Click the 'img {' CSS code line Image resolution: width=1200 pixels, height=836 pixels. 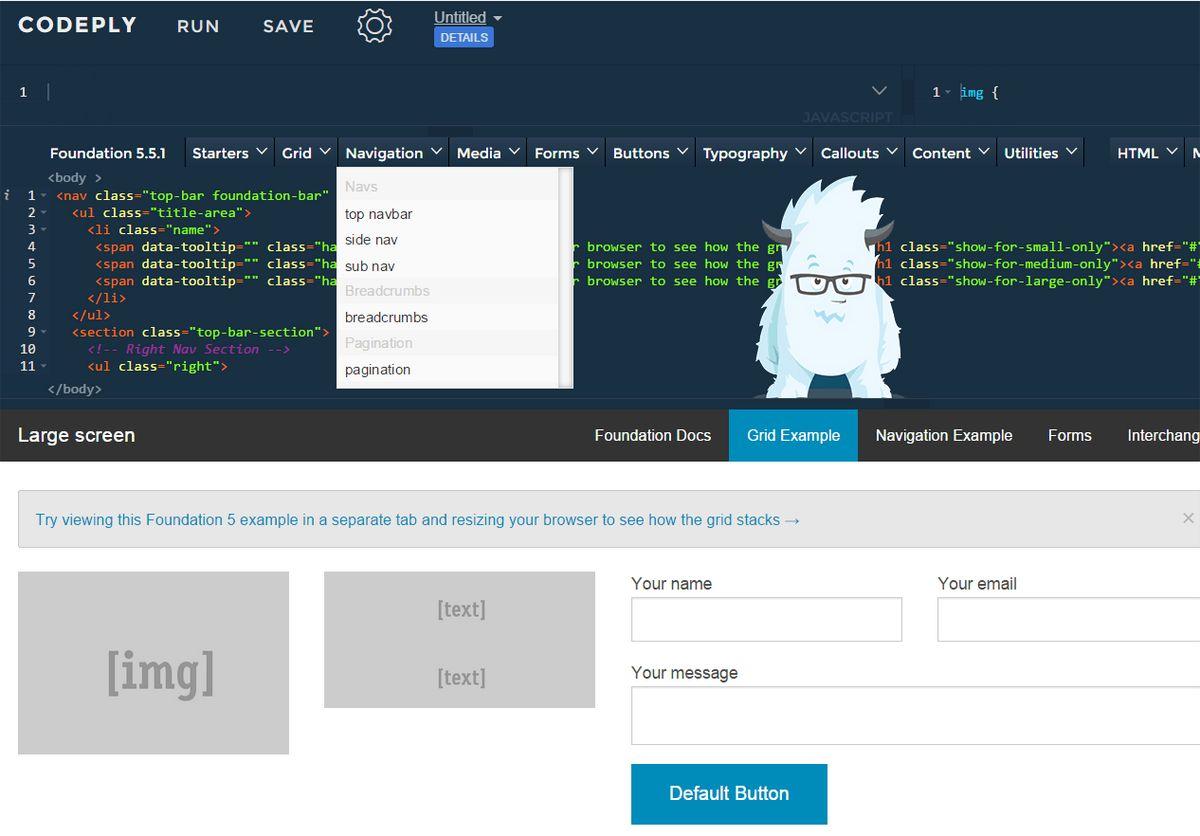tap(979, 92)
